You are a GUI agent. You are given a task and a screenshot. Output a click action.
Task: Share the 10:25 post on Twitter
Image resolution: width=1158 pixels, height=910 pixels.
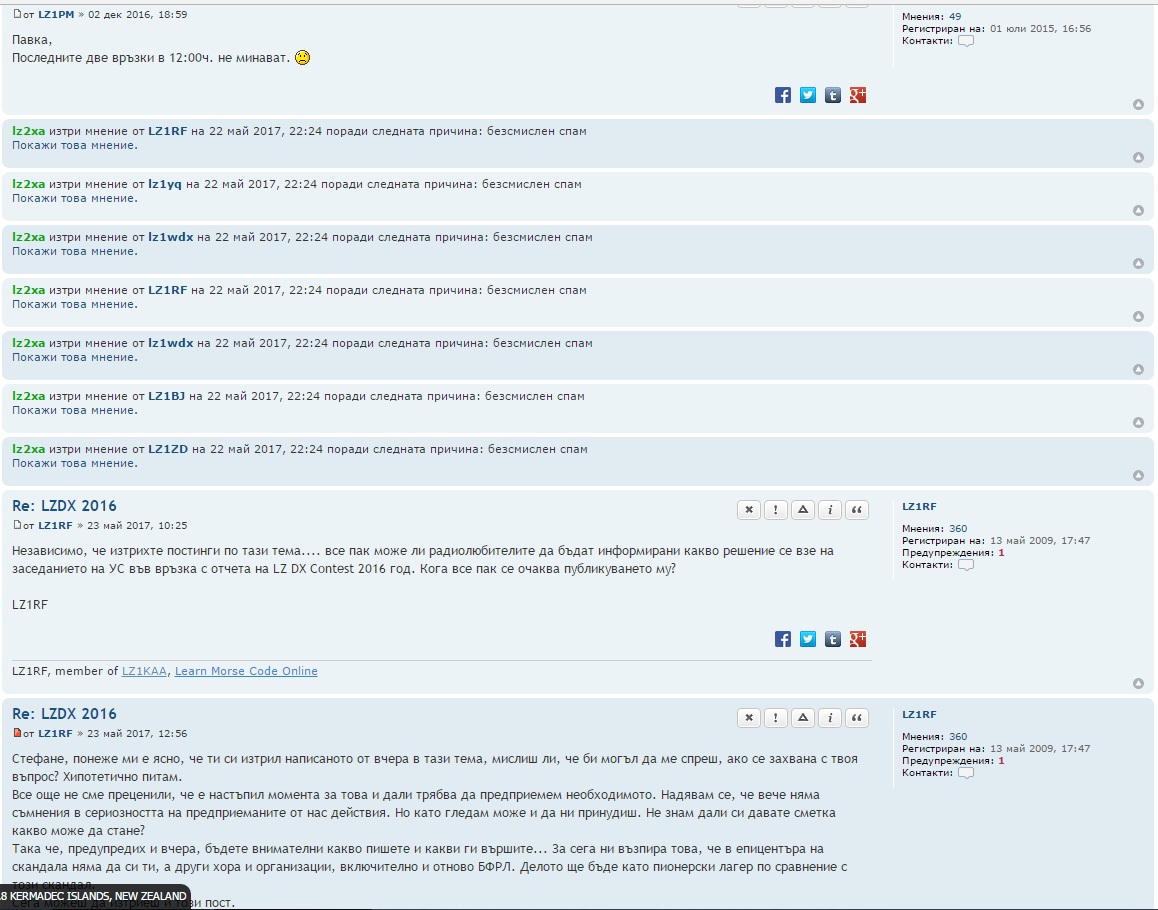(x=808, y=639)
